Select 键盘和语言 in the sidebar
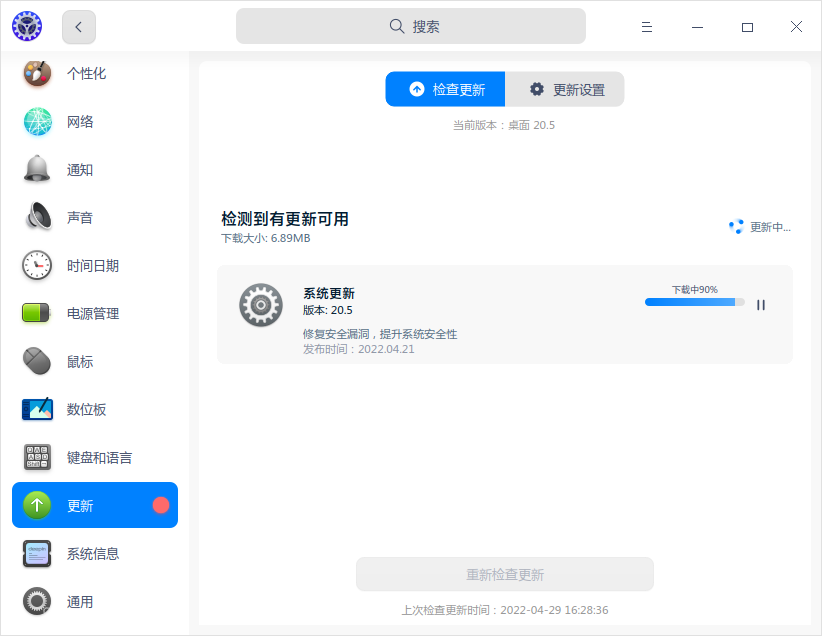Screen dimensions: 822x636 95,457
